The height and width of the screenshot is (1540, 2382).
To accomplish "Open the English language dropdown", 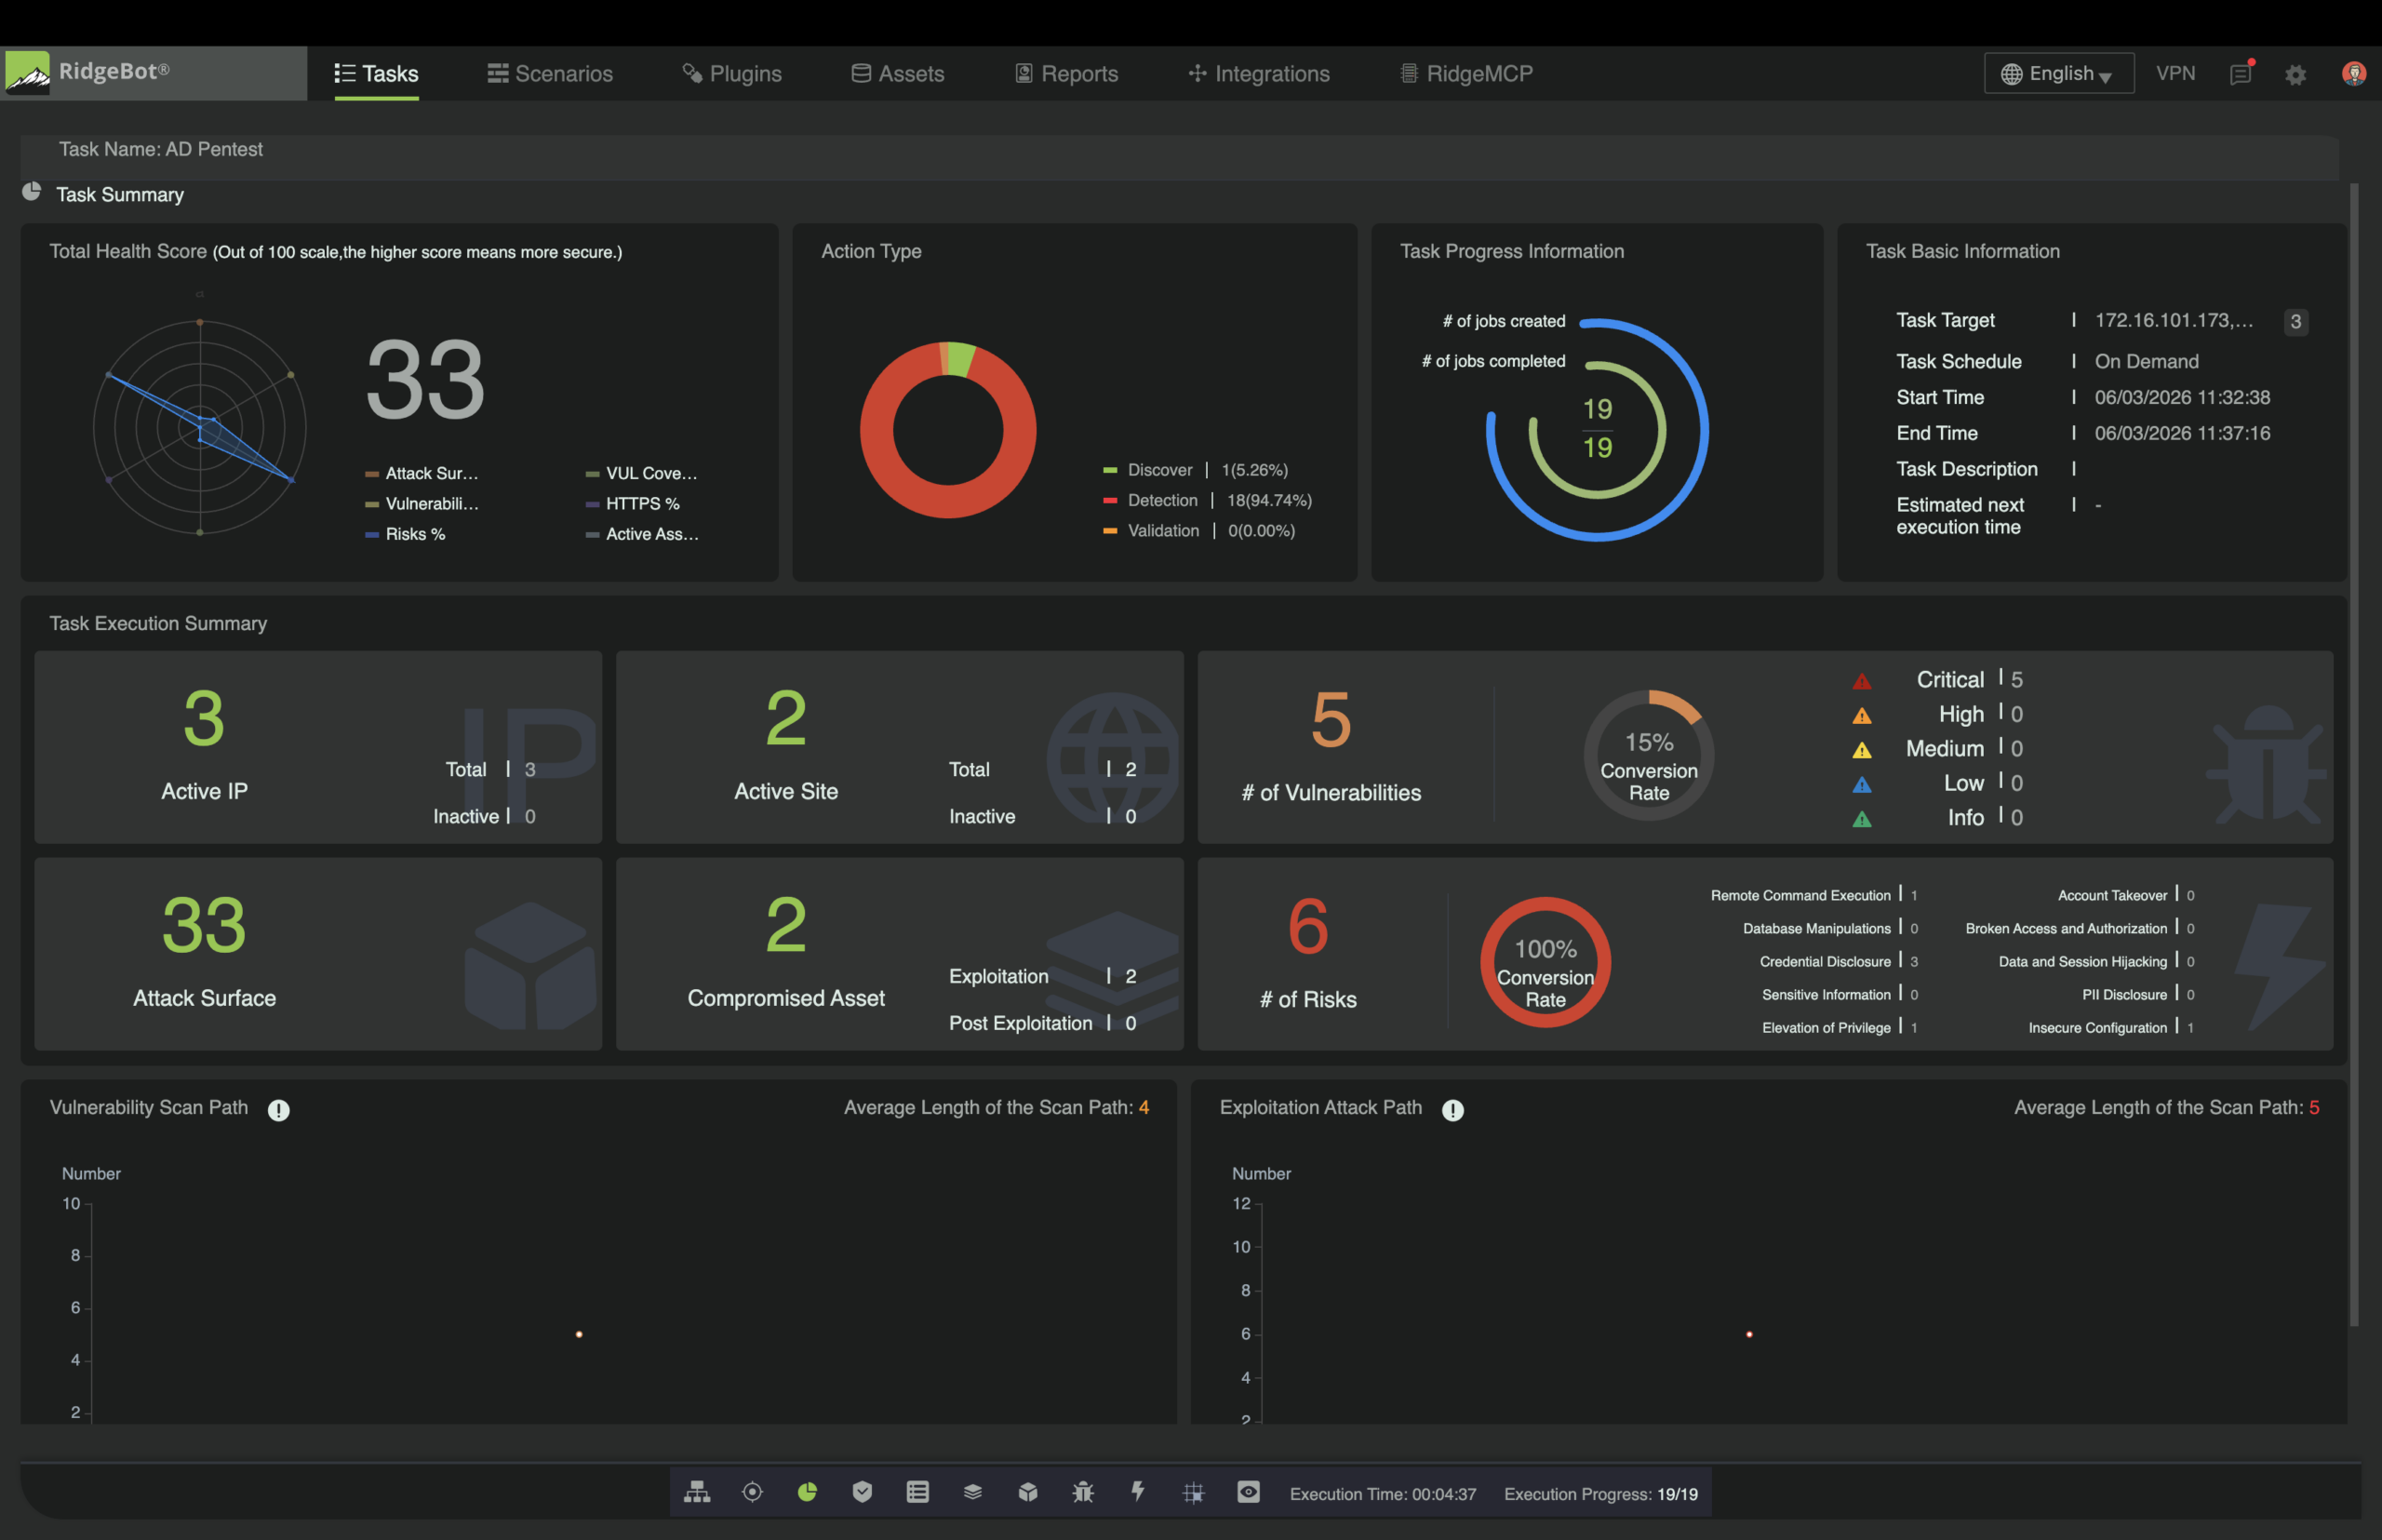I will [2058, 73].
